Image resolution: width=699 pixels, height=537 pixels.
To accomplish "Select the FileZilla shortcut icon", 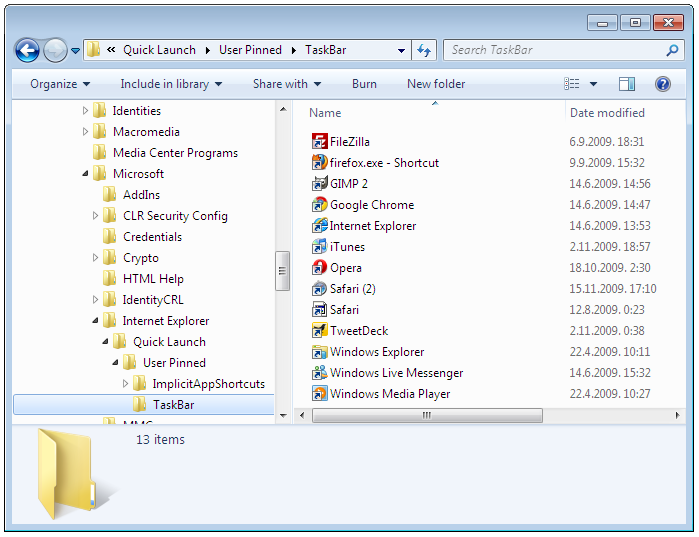I will pos(319,141).
